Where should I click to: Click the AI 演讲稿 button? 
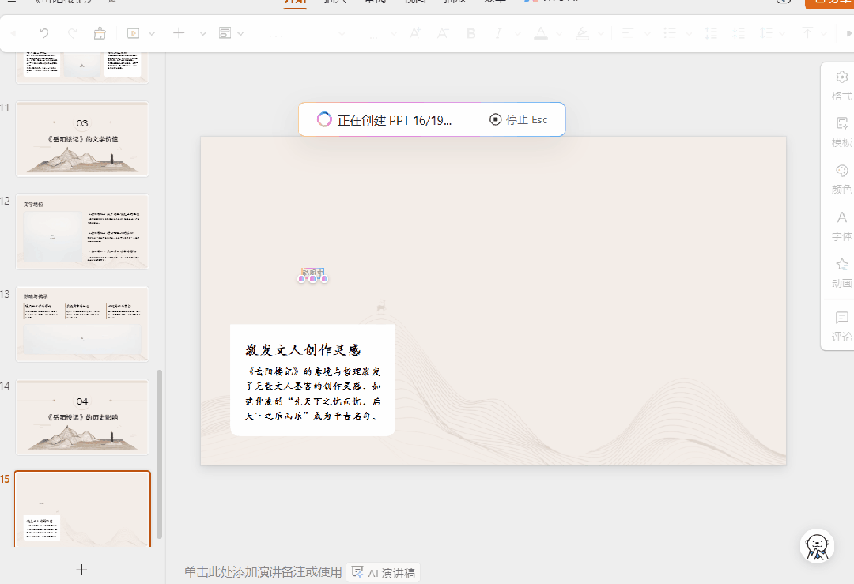tap(383, 573)
